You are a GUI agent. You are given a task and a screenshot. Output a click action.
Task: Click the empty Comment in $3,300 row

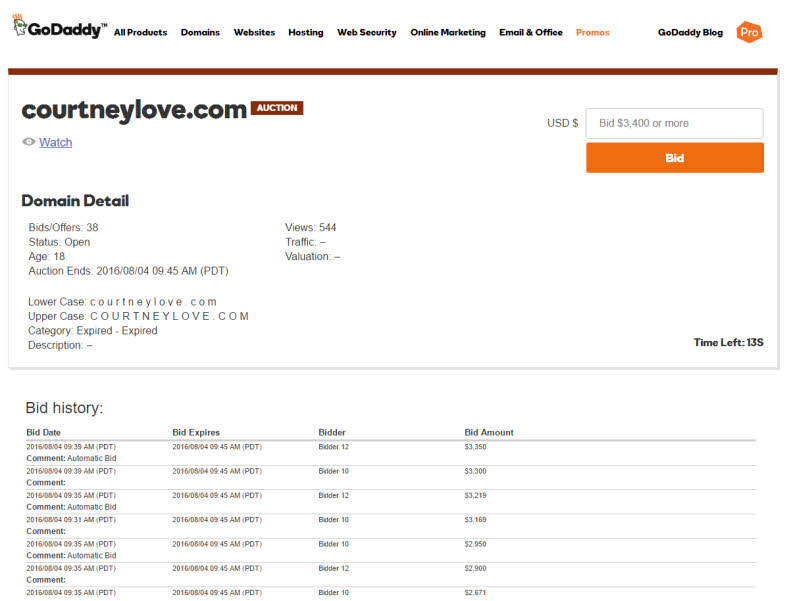coord(46,483)
